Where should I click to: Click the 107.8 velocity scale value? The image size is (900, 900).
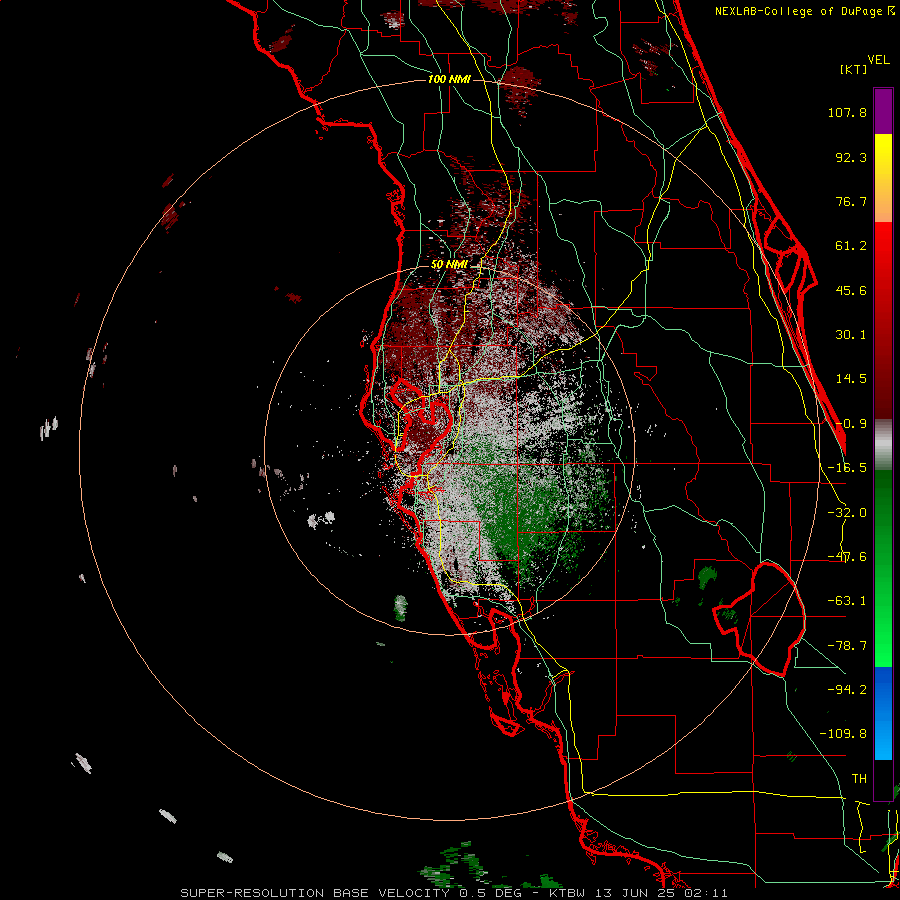click(847, 112)
